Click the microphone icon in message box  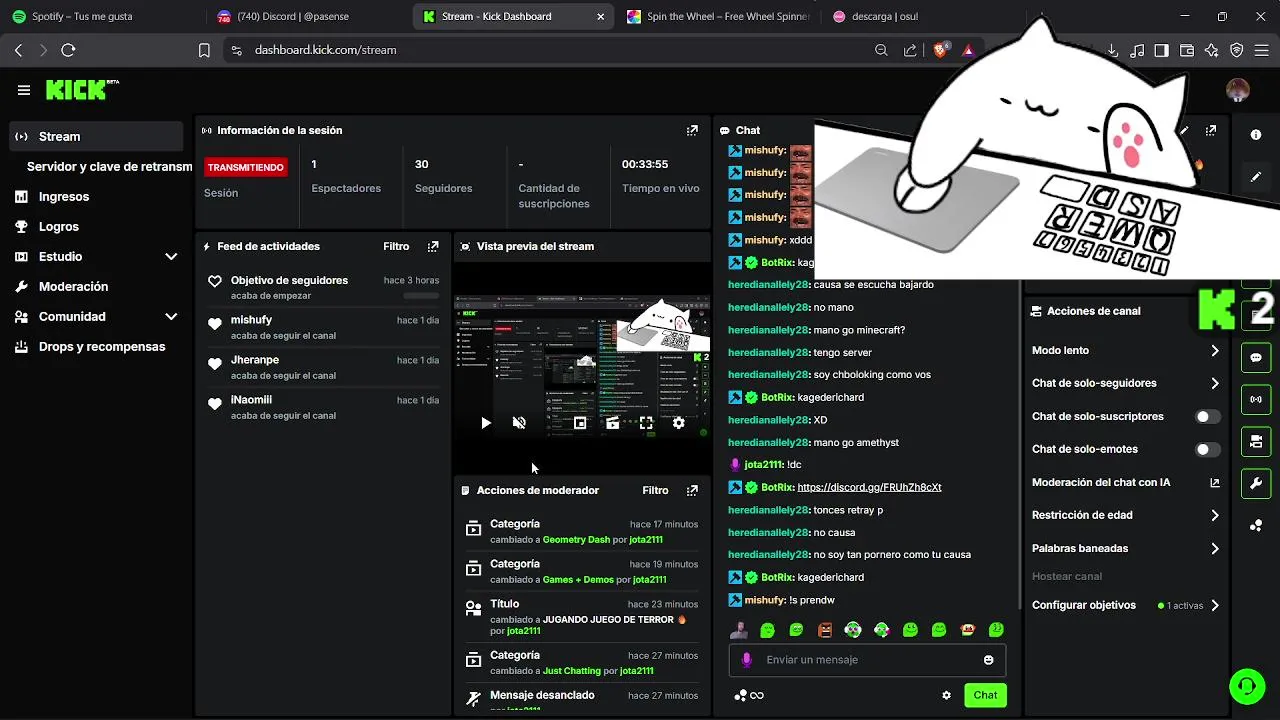(x=746, y=660)
